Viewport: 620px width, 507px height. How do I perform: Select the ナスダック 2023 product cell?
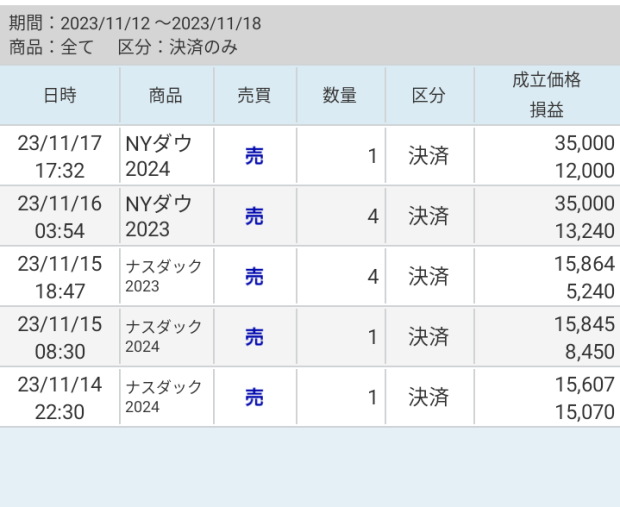(x=165, y=277)
